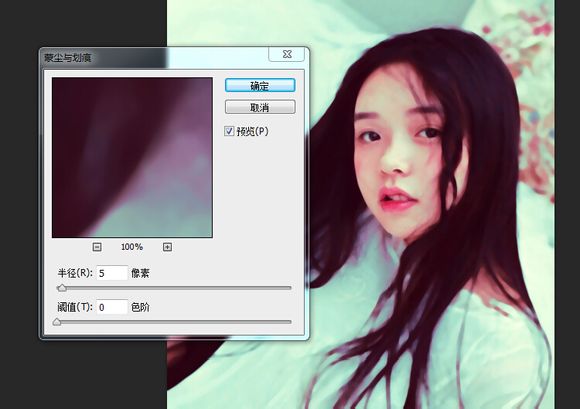Viewport: 580px width, 409px height.
Task: Click the threshold slider handle
Action: (57, 322)
